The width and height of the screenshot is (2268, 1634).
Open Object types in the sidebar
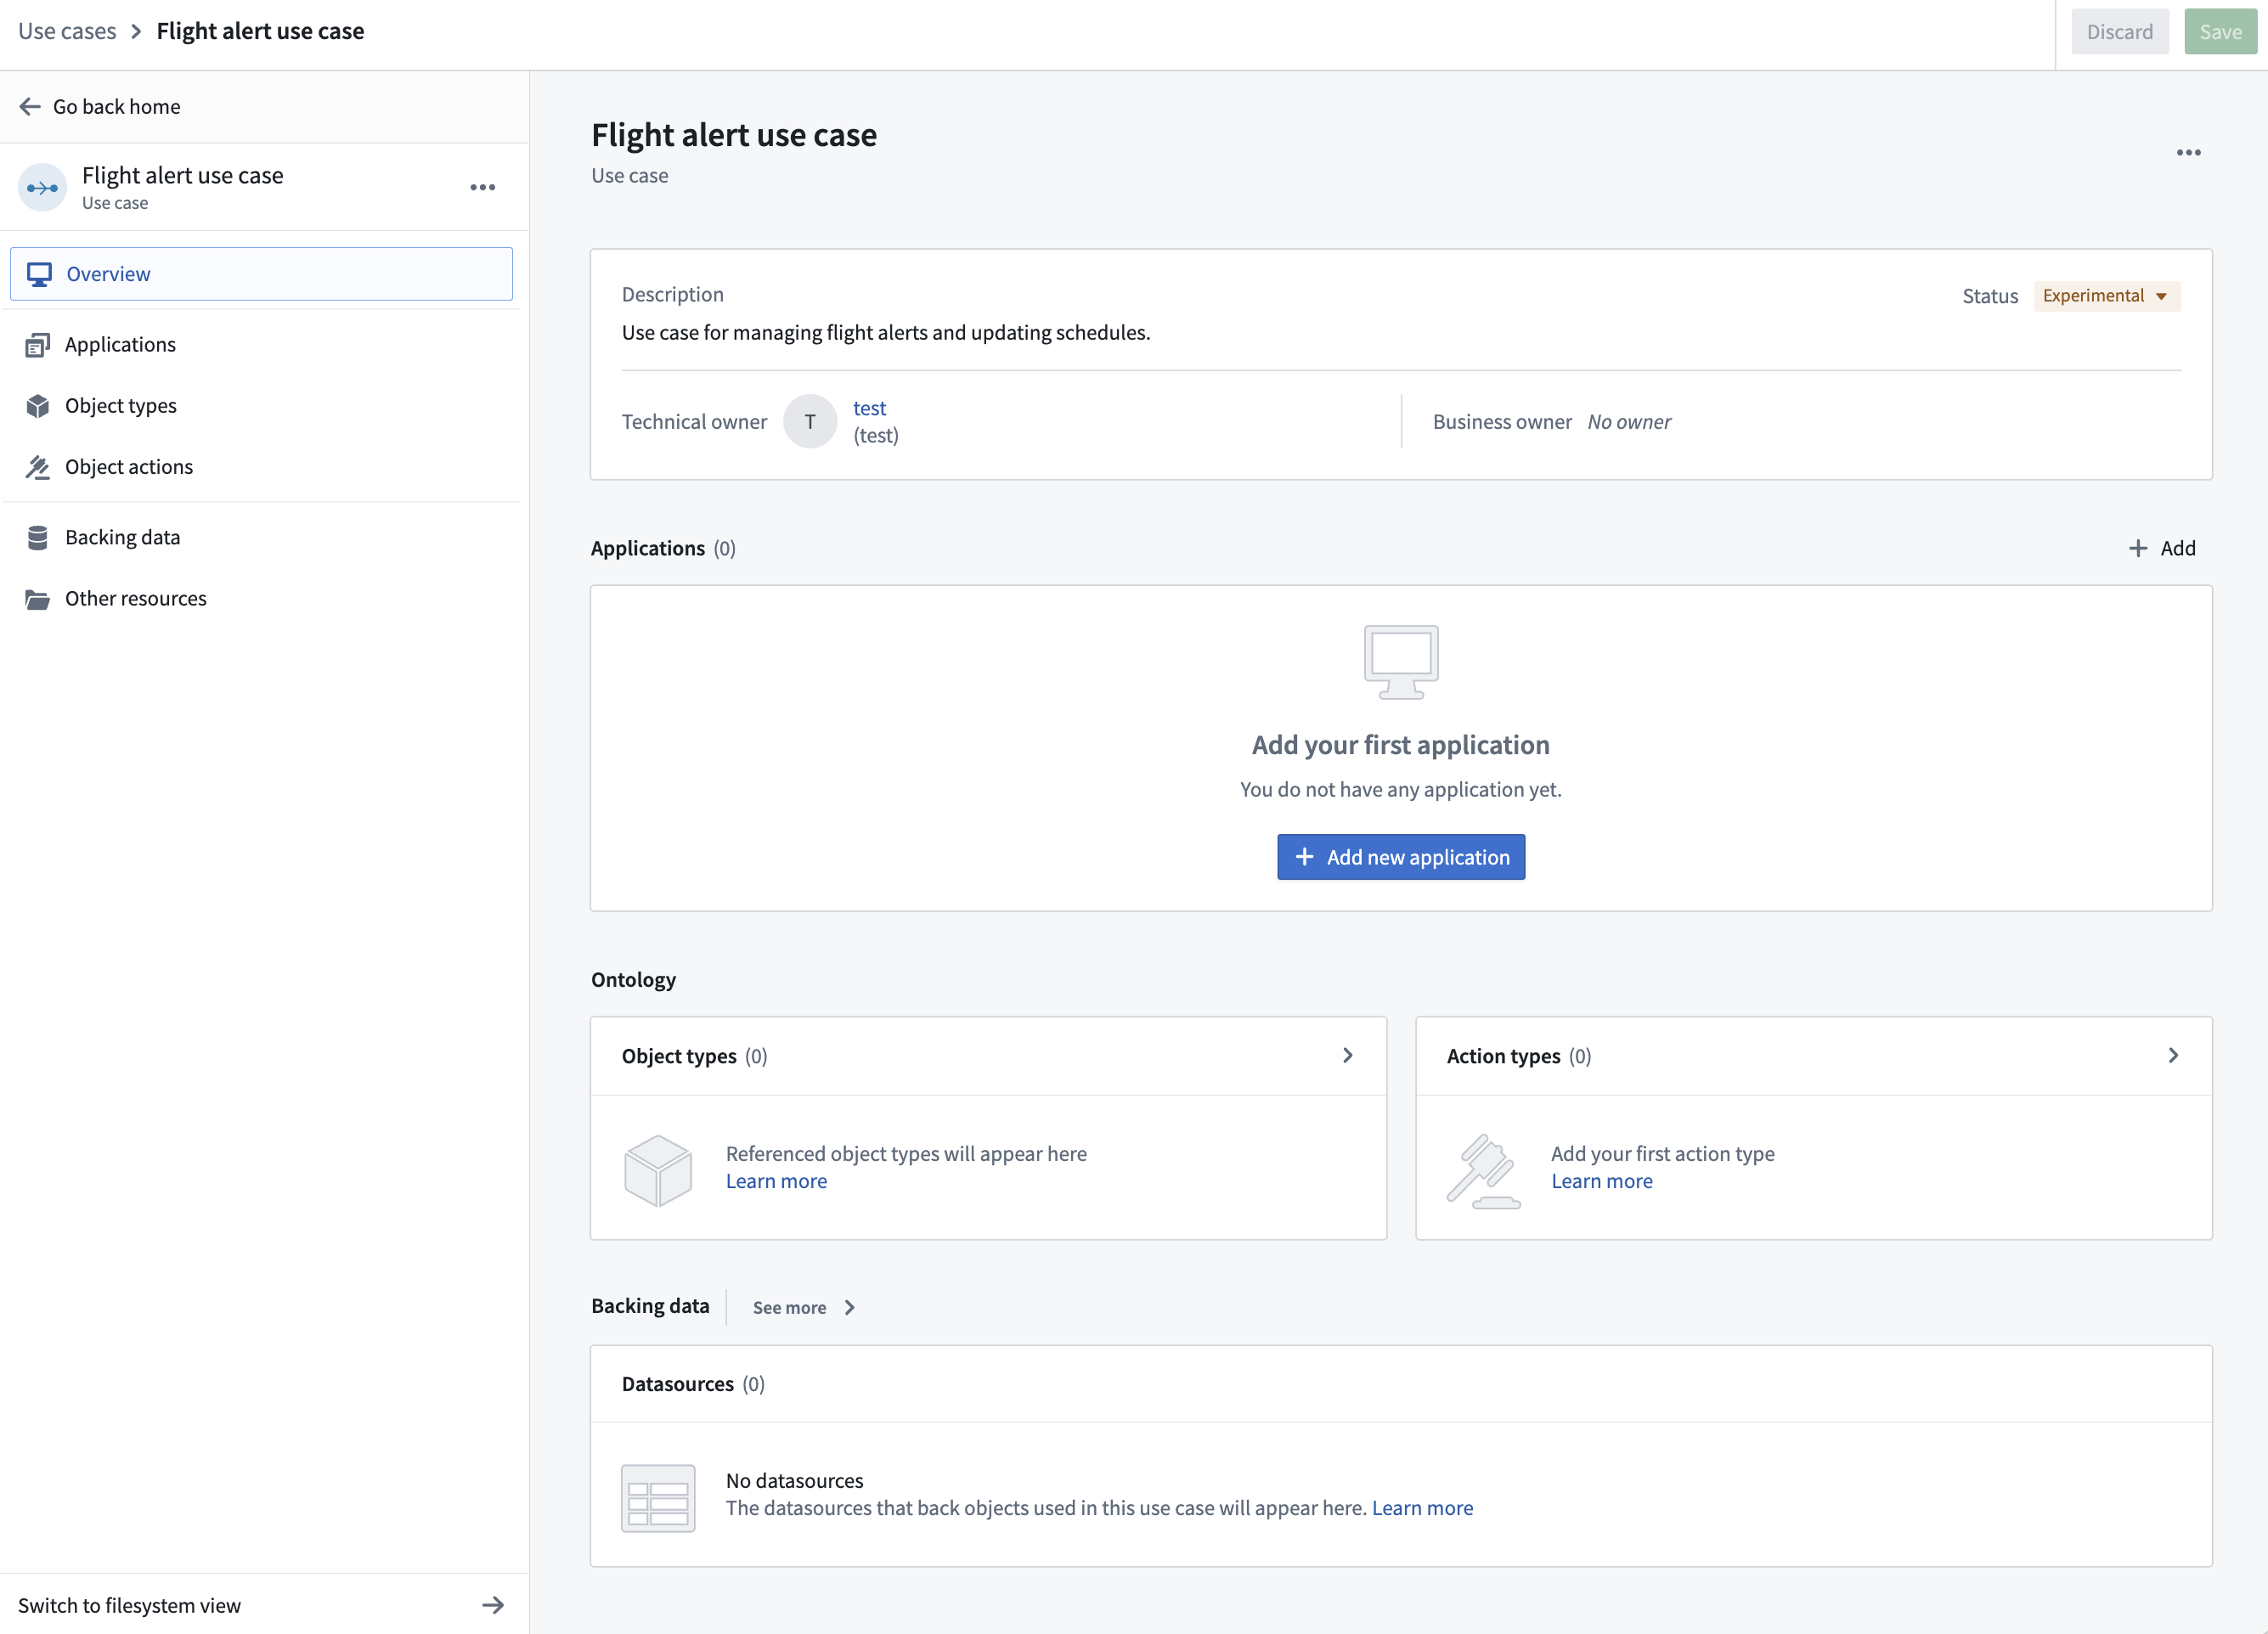[261, 406]
